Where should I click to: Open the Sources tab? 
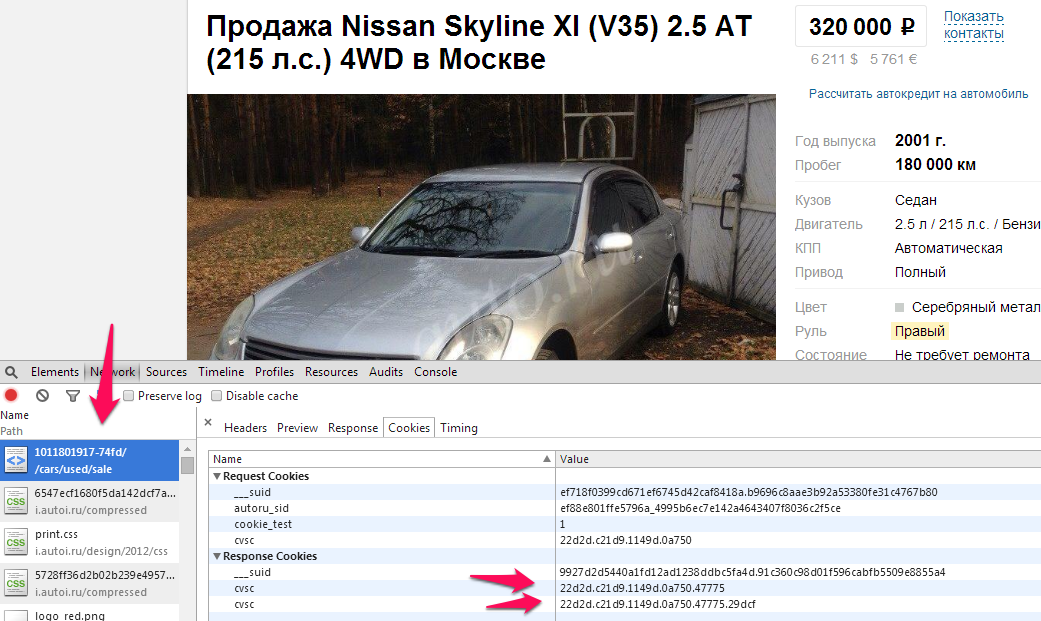166,372
